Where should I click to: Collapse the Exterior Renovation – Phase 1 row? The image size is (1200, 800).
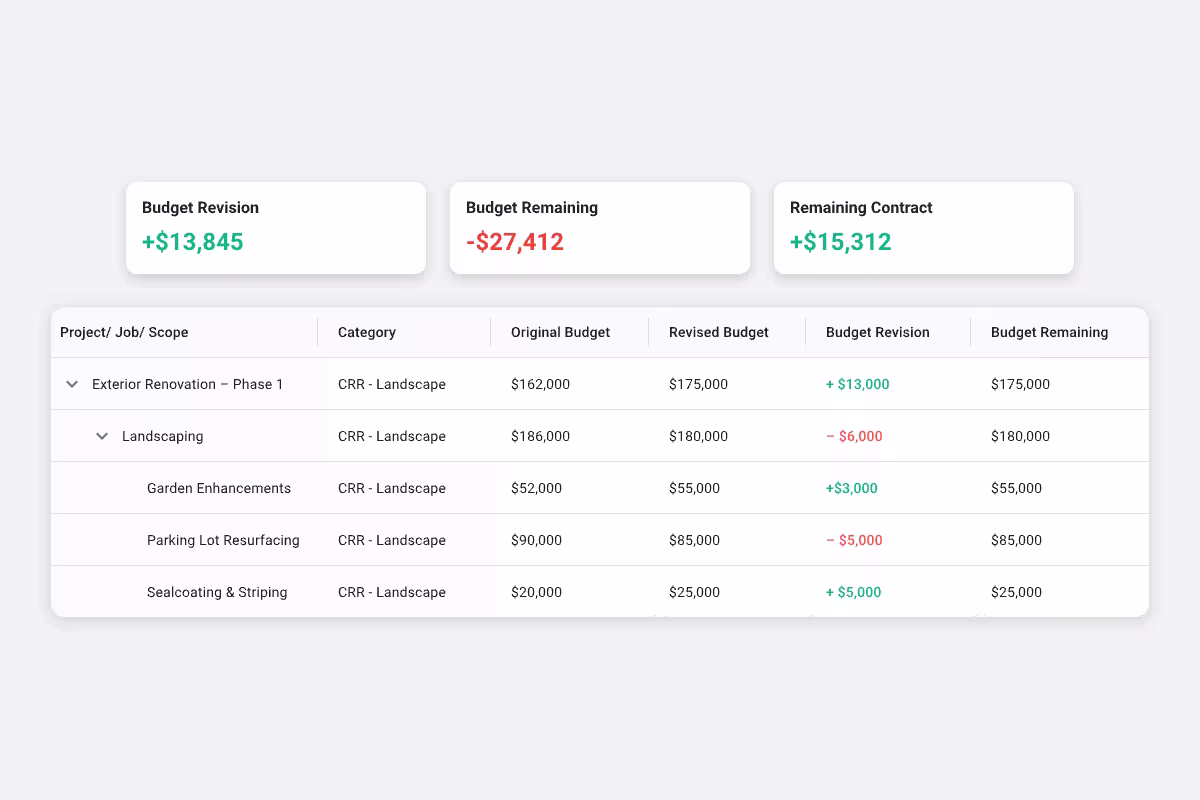(71, 383)
